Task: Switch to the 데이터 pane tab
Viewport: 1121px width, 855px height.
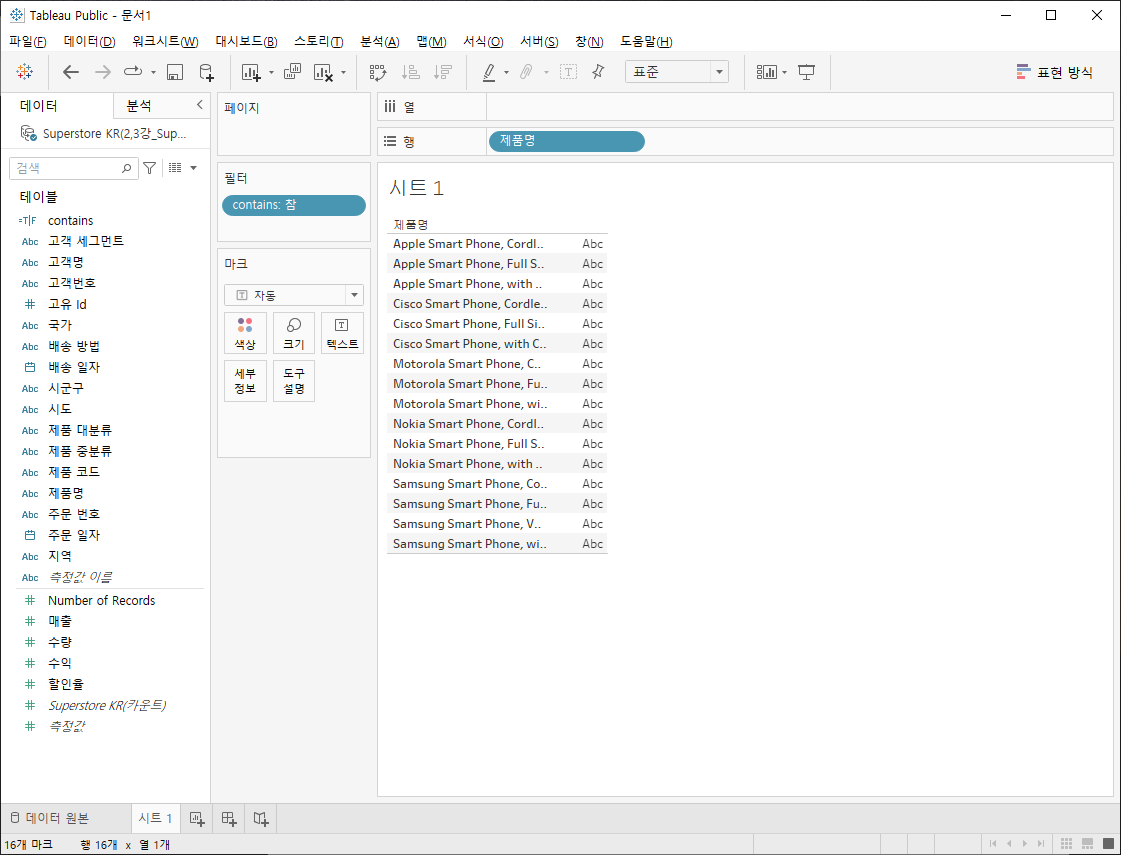Action: [39, 106]
